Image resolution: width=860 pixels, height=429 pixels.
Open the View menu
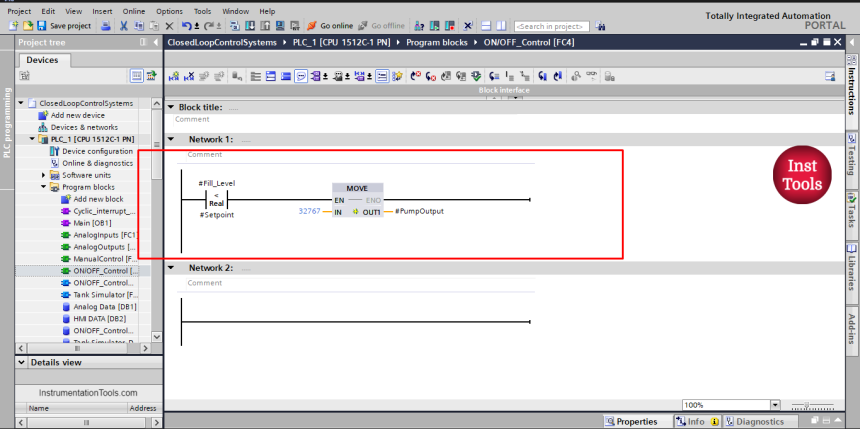[x=73, y=11]
